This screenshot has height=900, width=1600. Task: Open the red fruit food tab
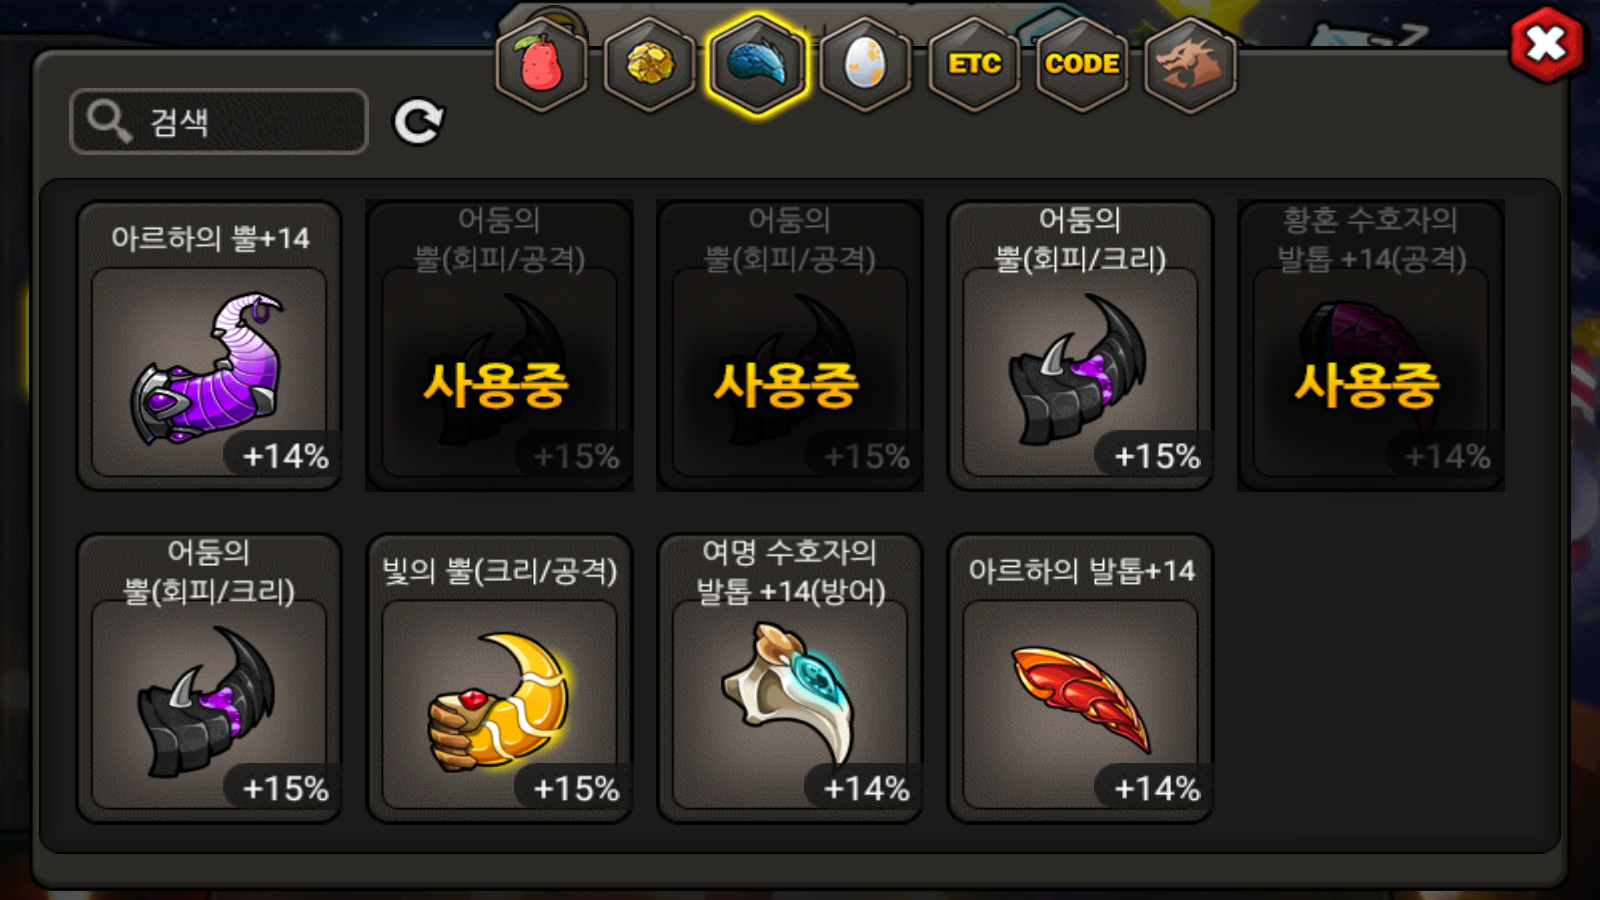541,65
